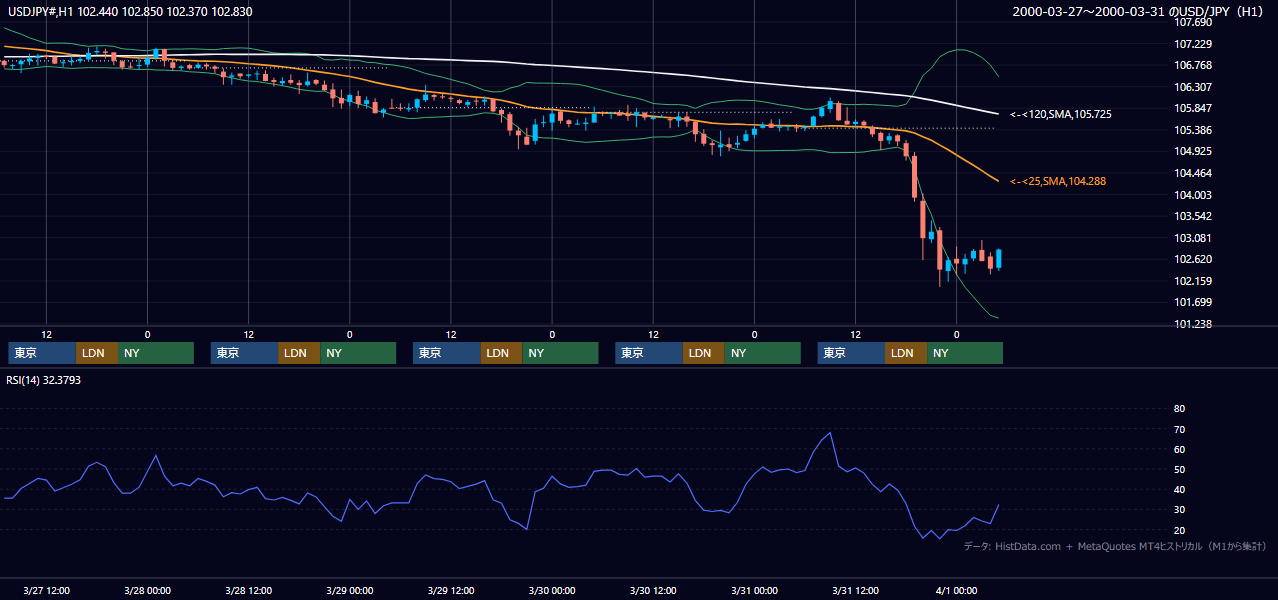Click the 103.542 price axis value
The width and height of the screenshot is (1278, 600).
tap(1191, 216)
